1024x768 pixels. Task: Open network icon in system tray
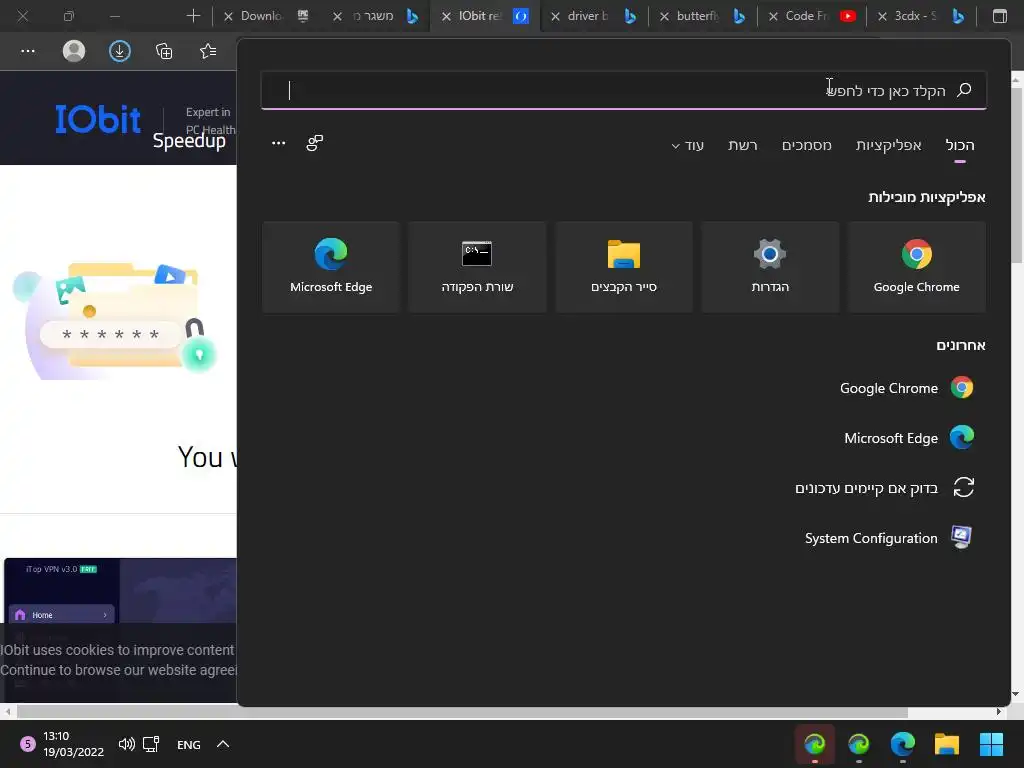click(x=152, y=744)
